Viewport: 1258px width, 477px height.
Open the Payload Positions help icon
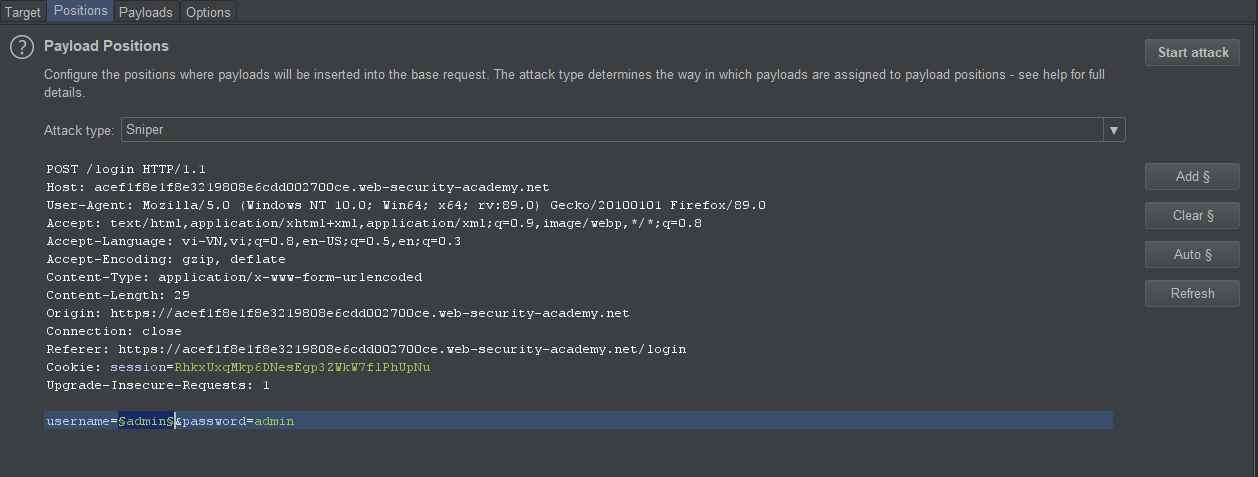[22, 47]
